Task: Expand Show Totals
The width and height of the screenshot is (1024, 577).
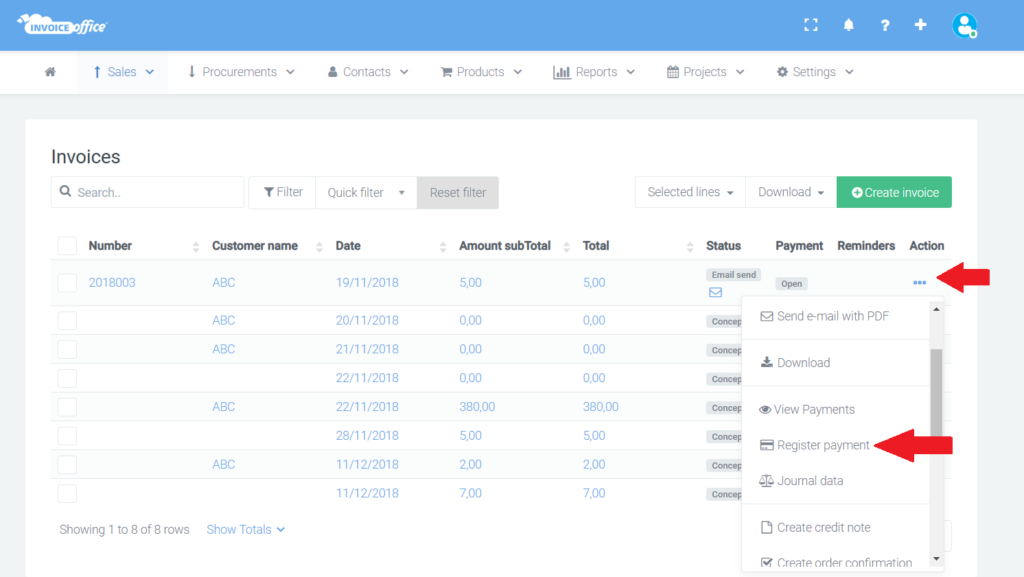Action: click(246, 529)
